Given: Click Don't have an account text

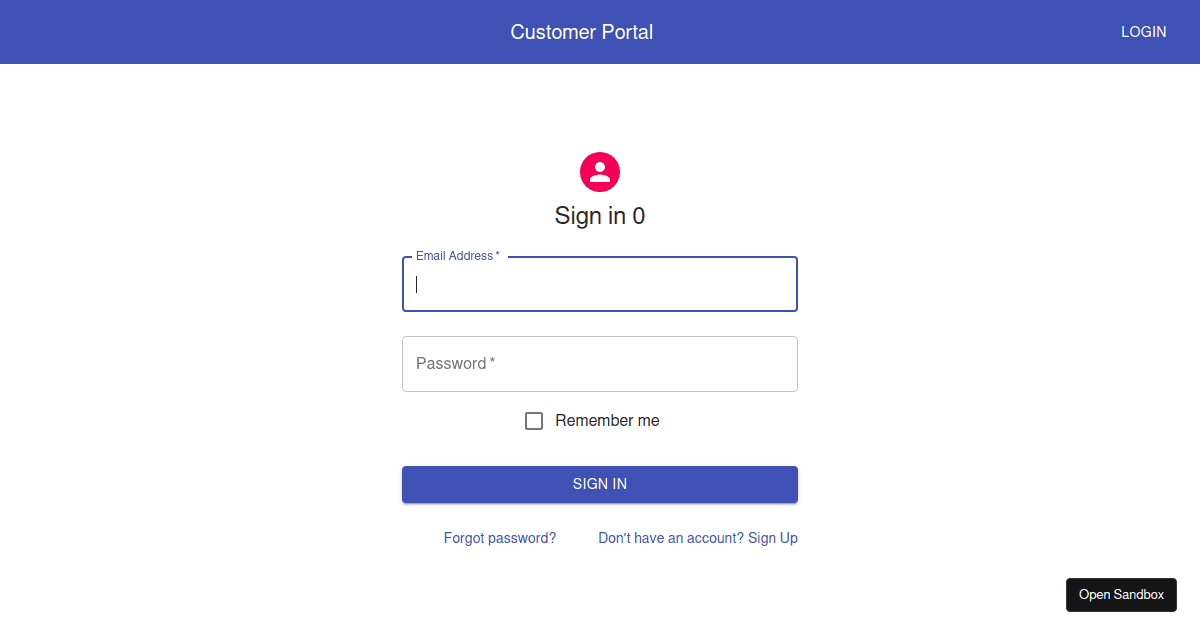Looking at the screenshot, I should 670,538.
